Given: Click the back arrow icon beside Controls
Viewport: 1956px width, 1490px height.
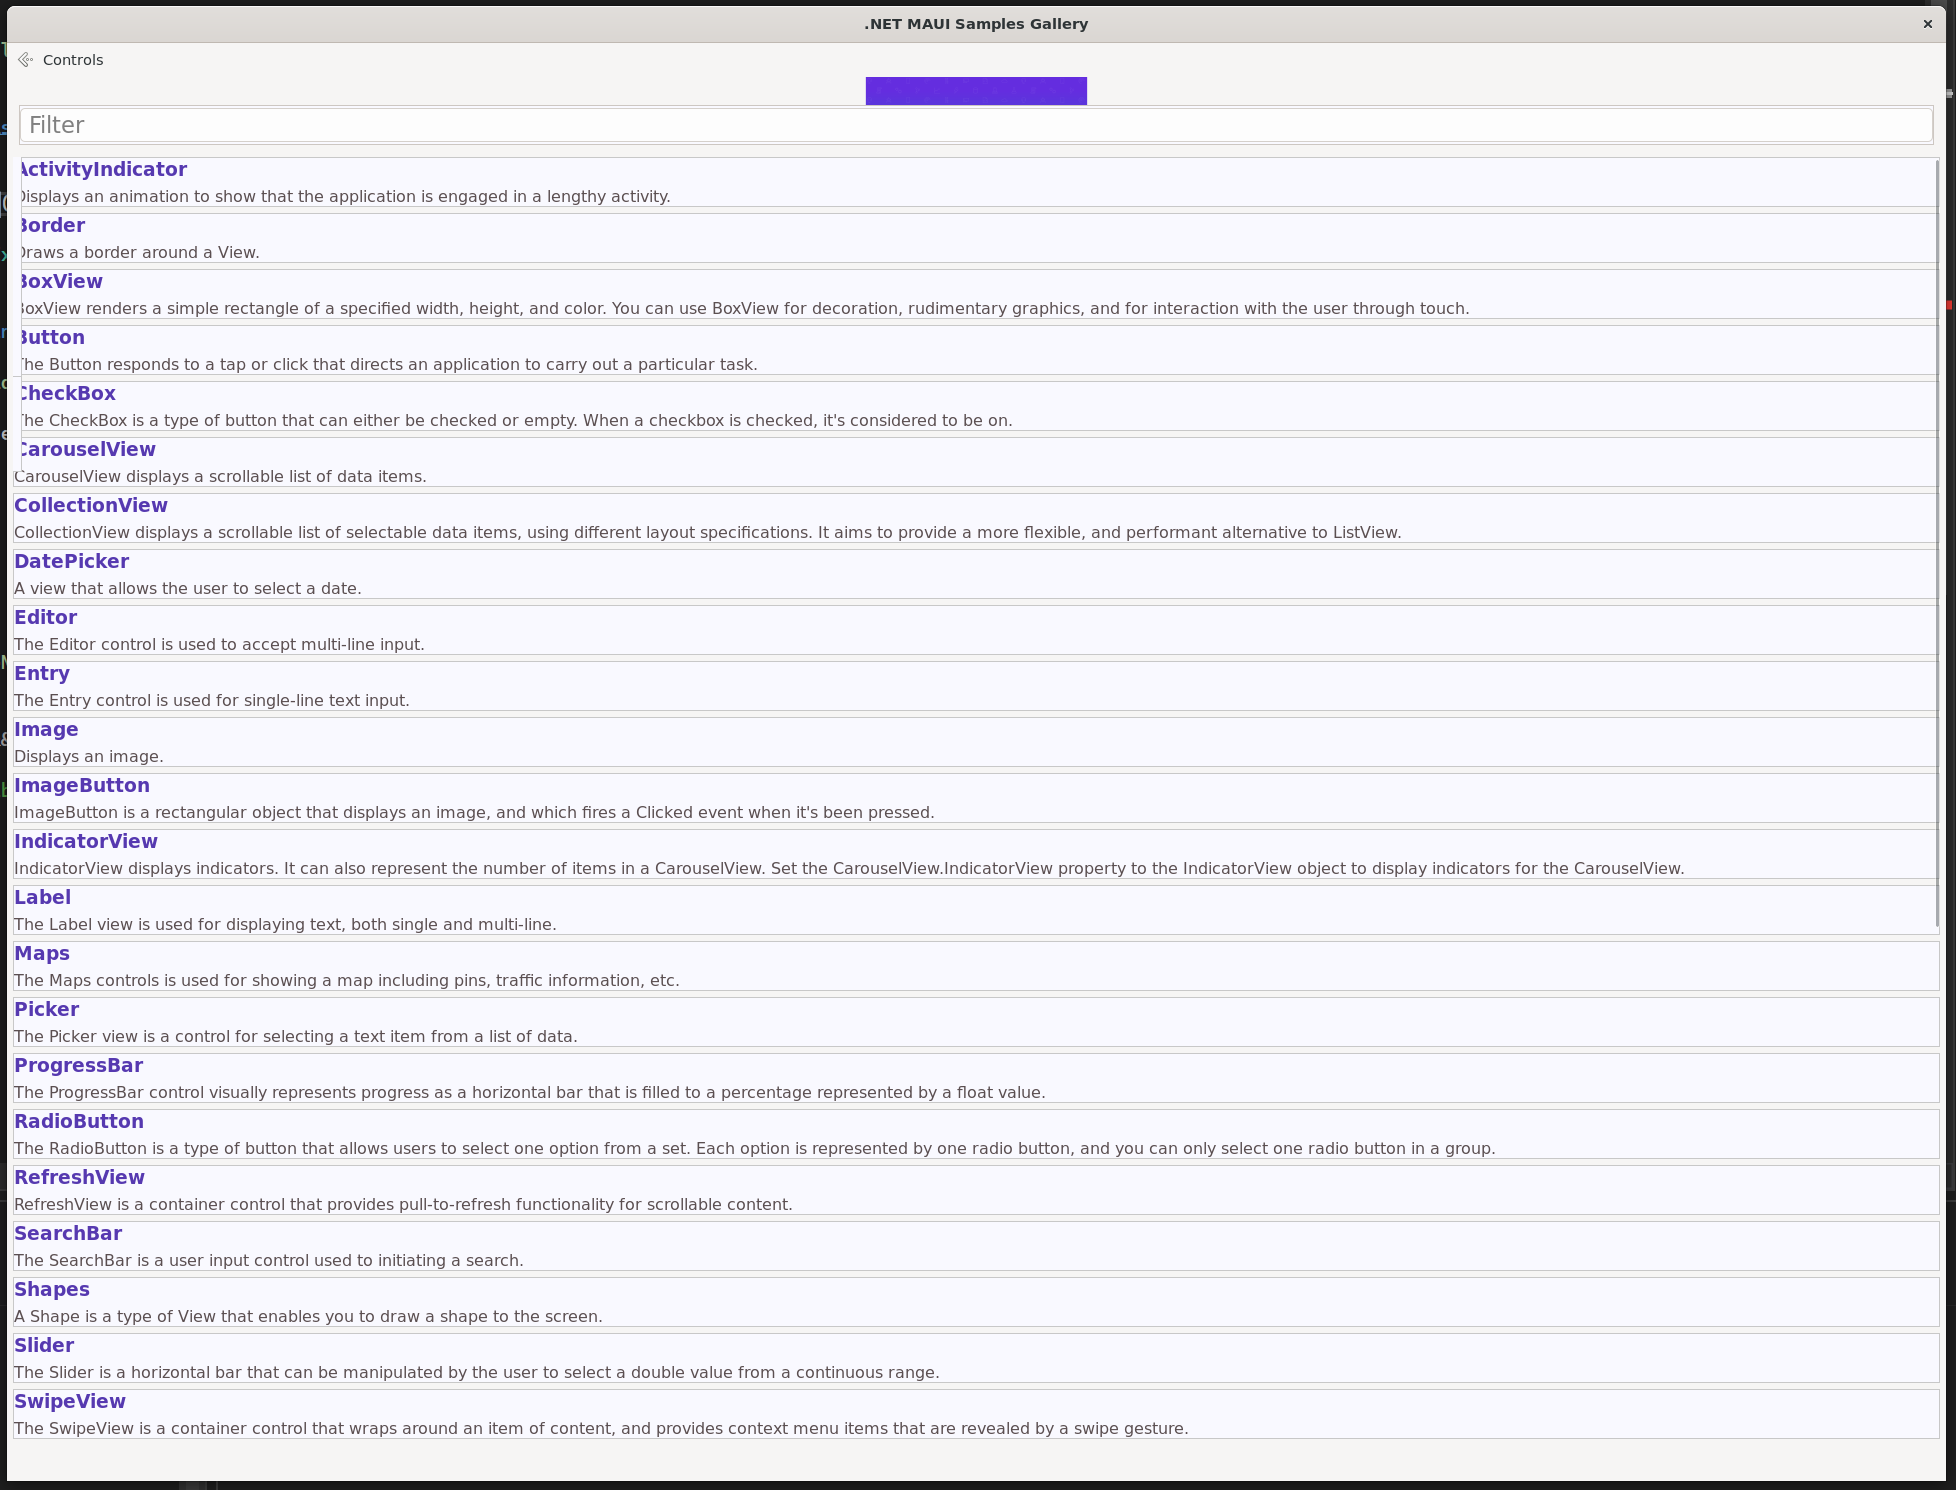Looking at the screenshot, I should tap(26, 60).
